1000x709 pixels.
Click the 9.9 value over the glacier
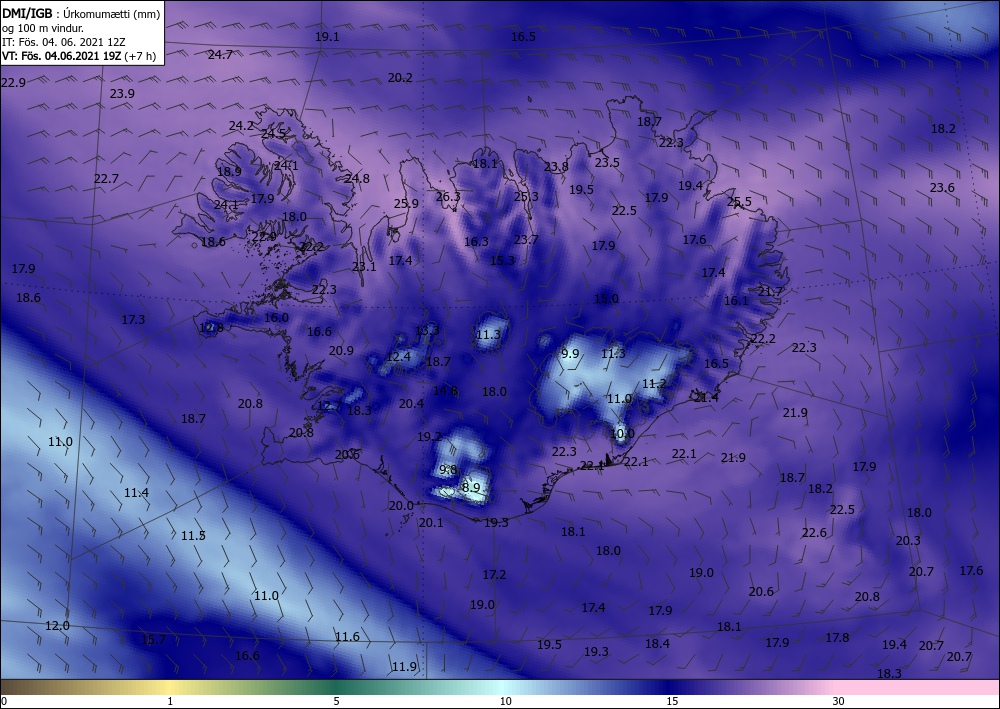tap(570, 354)
